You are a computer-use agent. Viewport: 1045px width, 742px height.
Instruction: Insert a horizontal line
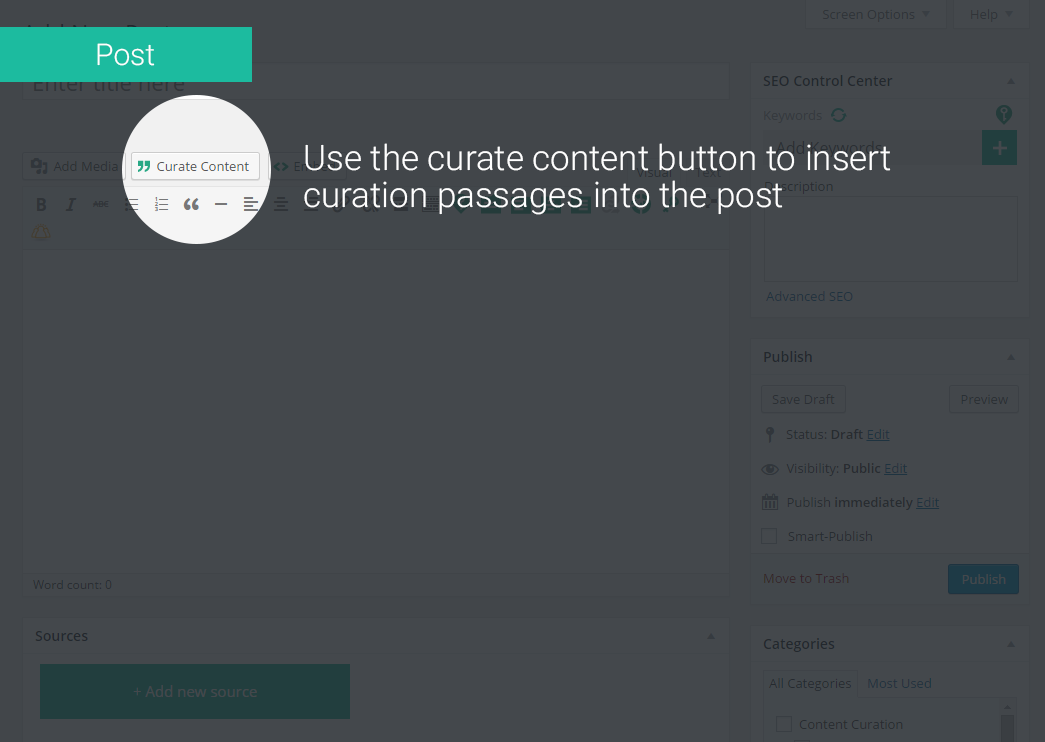(221, 205)
